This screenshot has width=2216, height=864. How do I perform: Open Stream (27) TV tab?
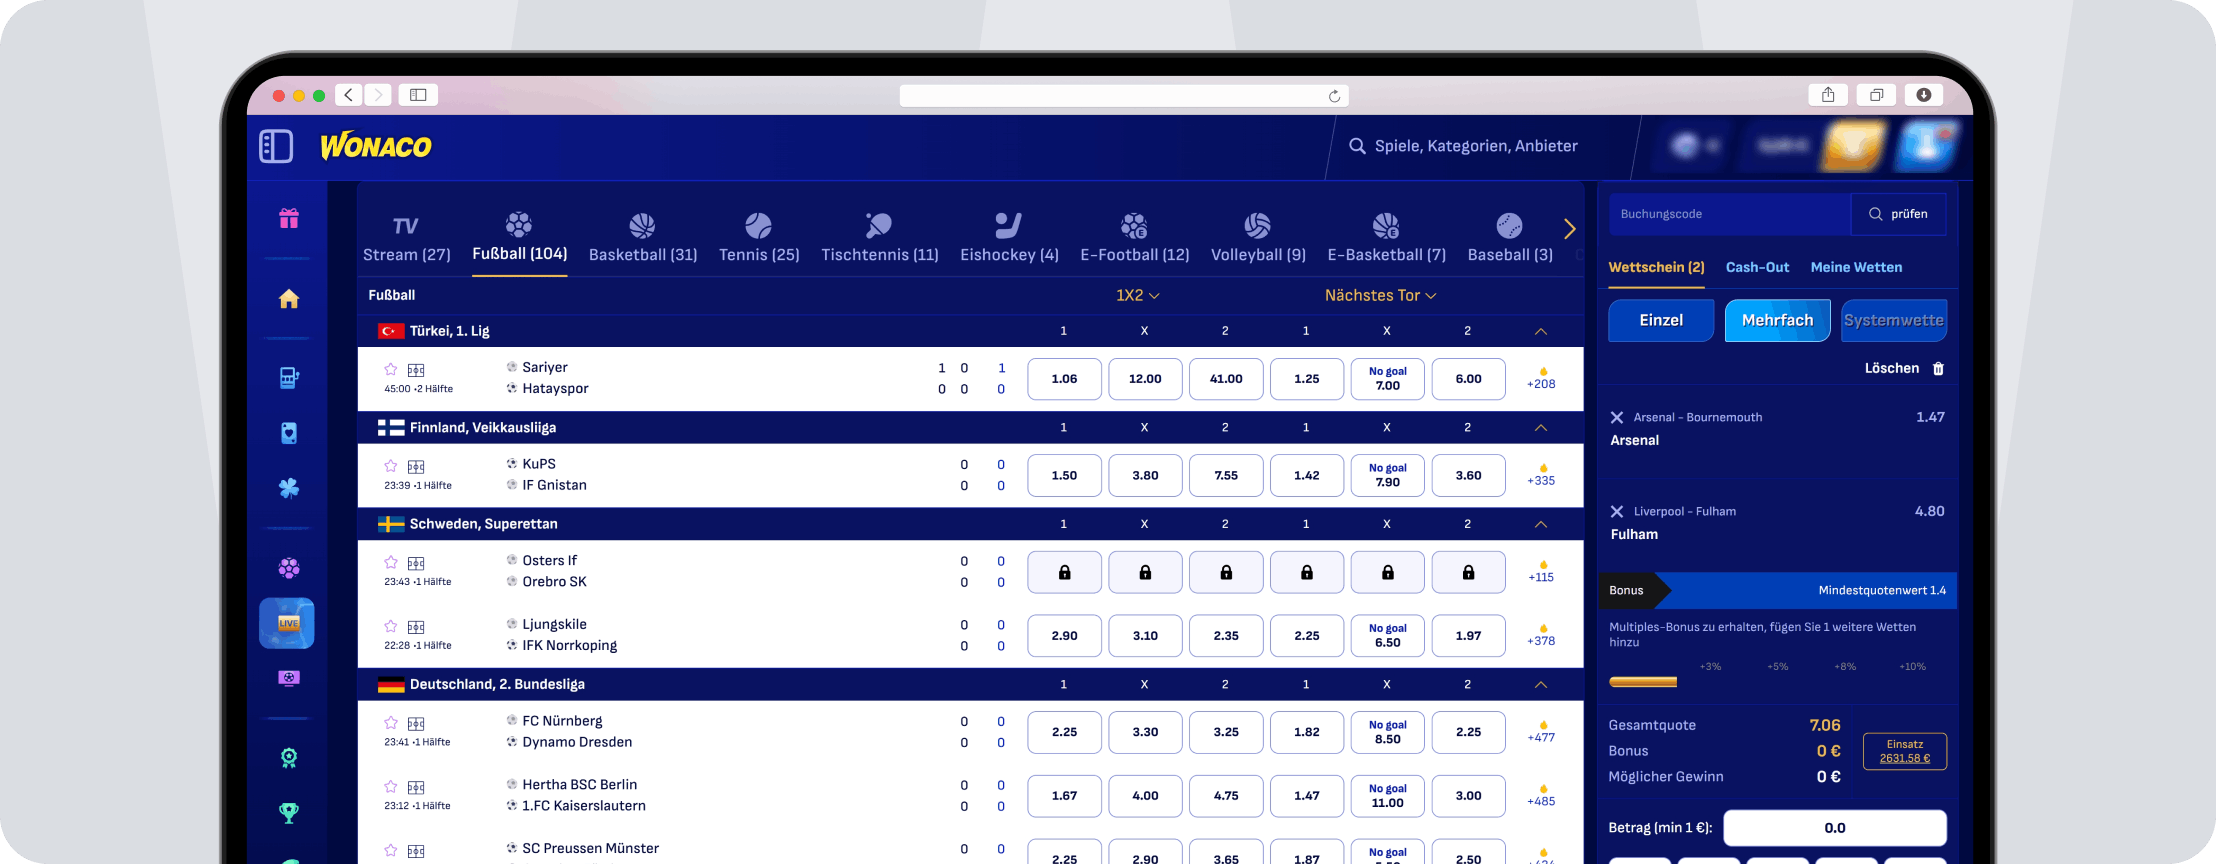pyautogui.click(x=406, y=239)
